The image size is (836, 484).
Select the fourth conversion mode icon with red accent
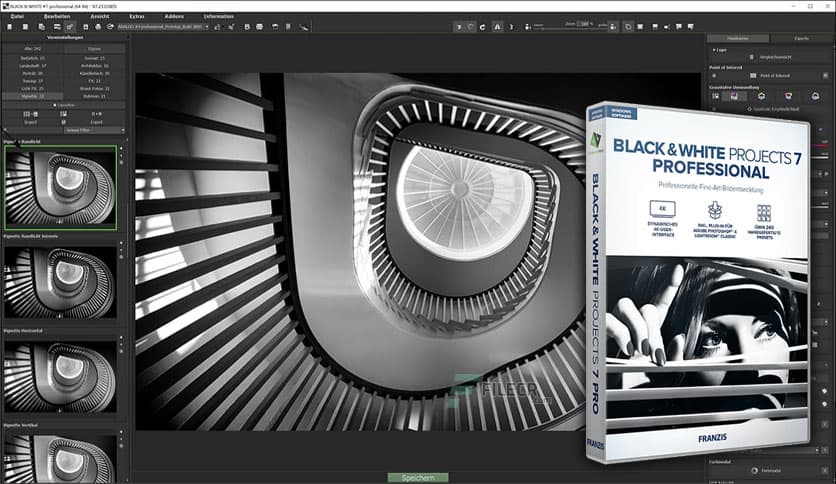tap(789, 96)
